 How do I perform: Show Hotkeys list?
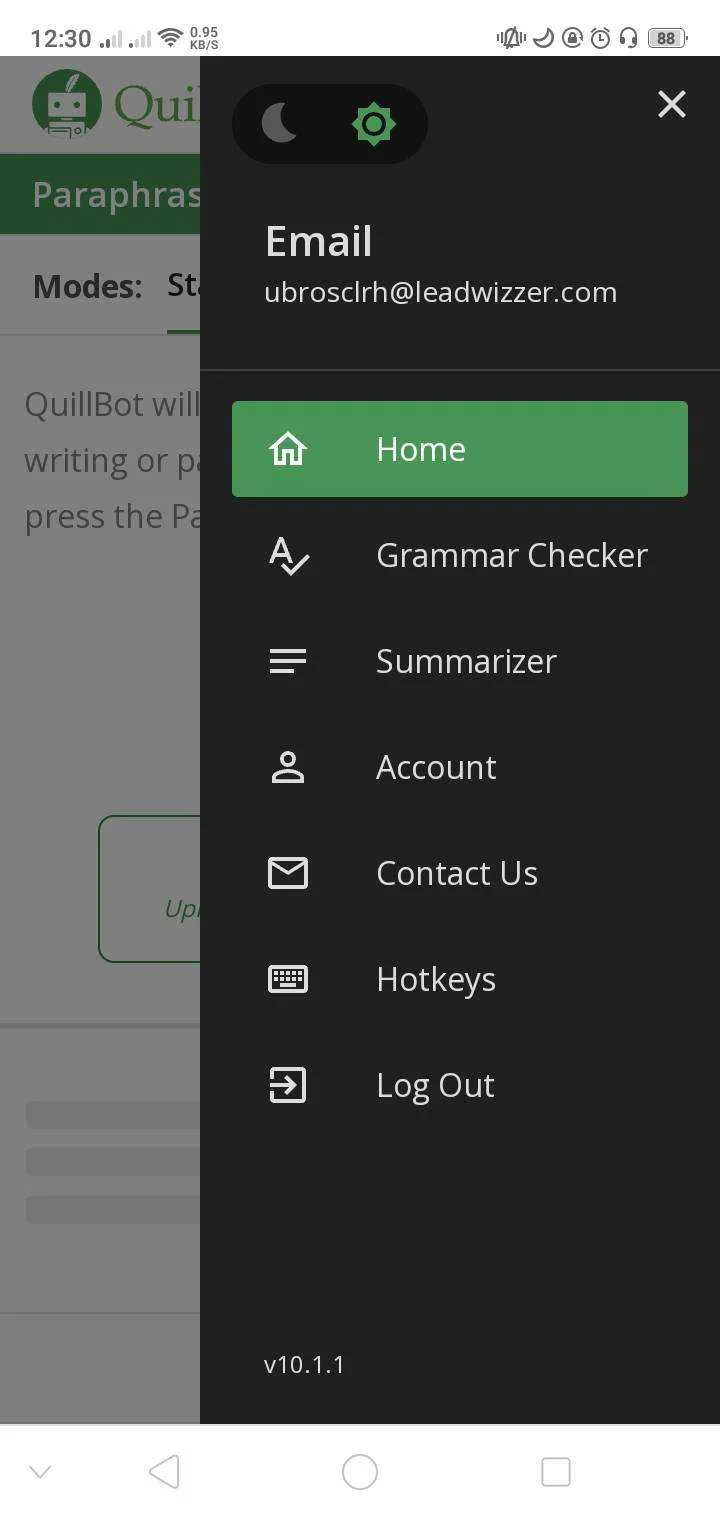tap(460, 979)
